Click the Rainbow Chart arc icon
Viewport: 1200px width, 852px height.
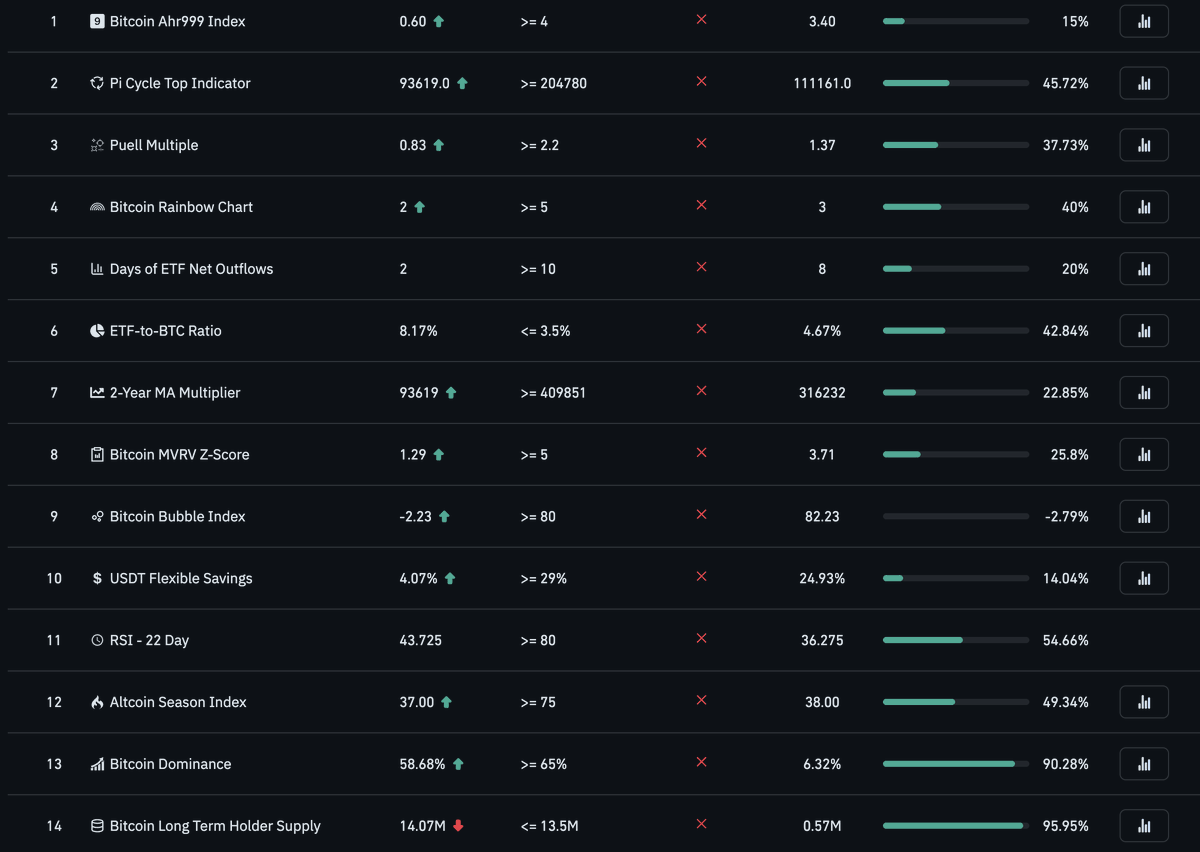coord(97,207)
